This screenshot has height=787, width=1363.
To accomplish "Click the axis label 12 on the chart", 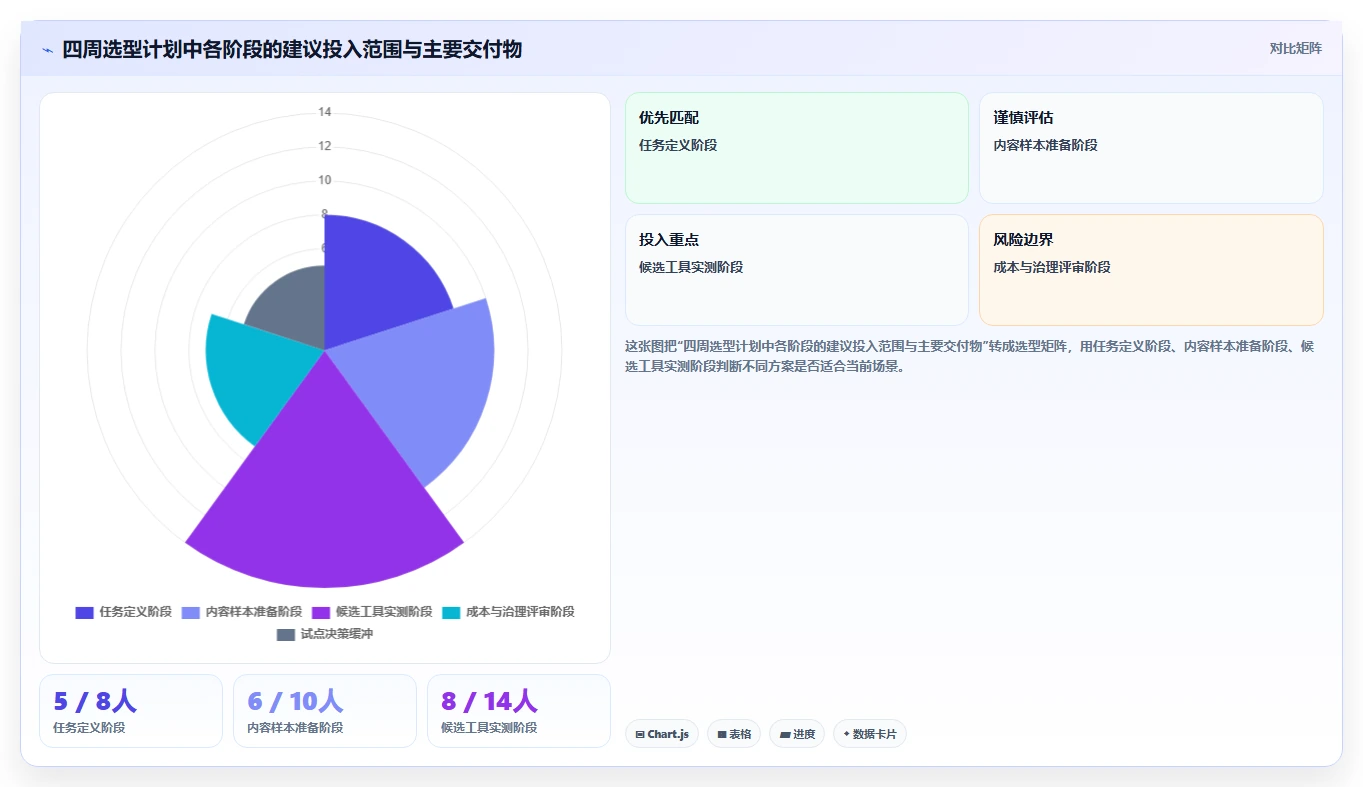I will (x=325, y=146).
